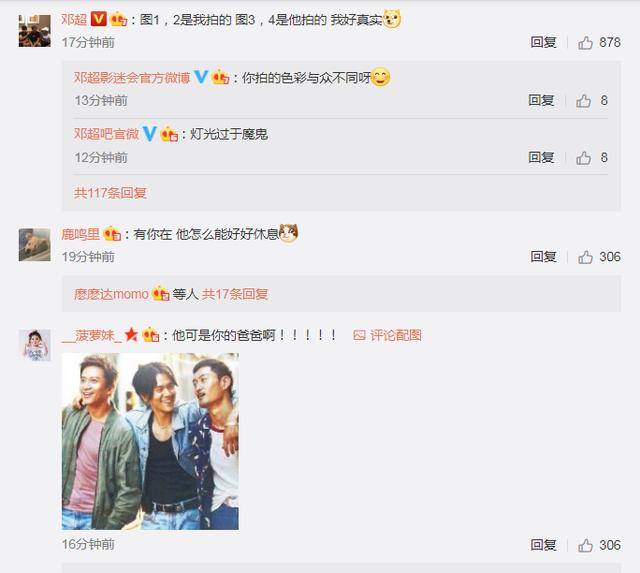Open 邓超's profile avatar
Screen dimensions: 640x573
35,31
